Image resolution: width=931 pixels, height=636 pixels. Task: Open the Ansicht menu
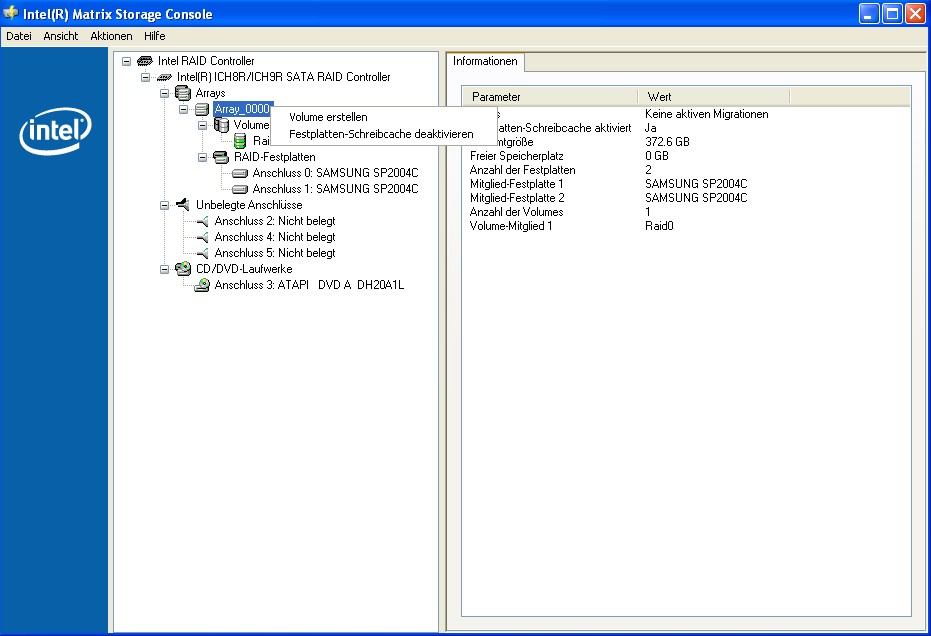[61, 36]
